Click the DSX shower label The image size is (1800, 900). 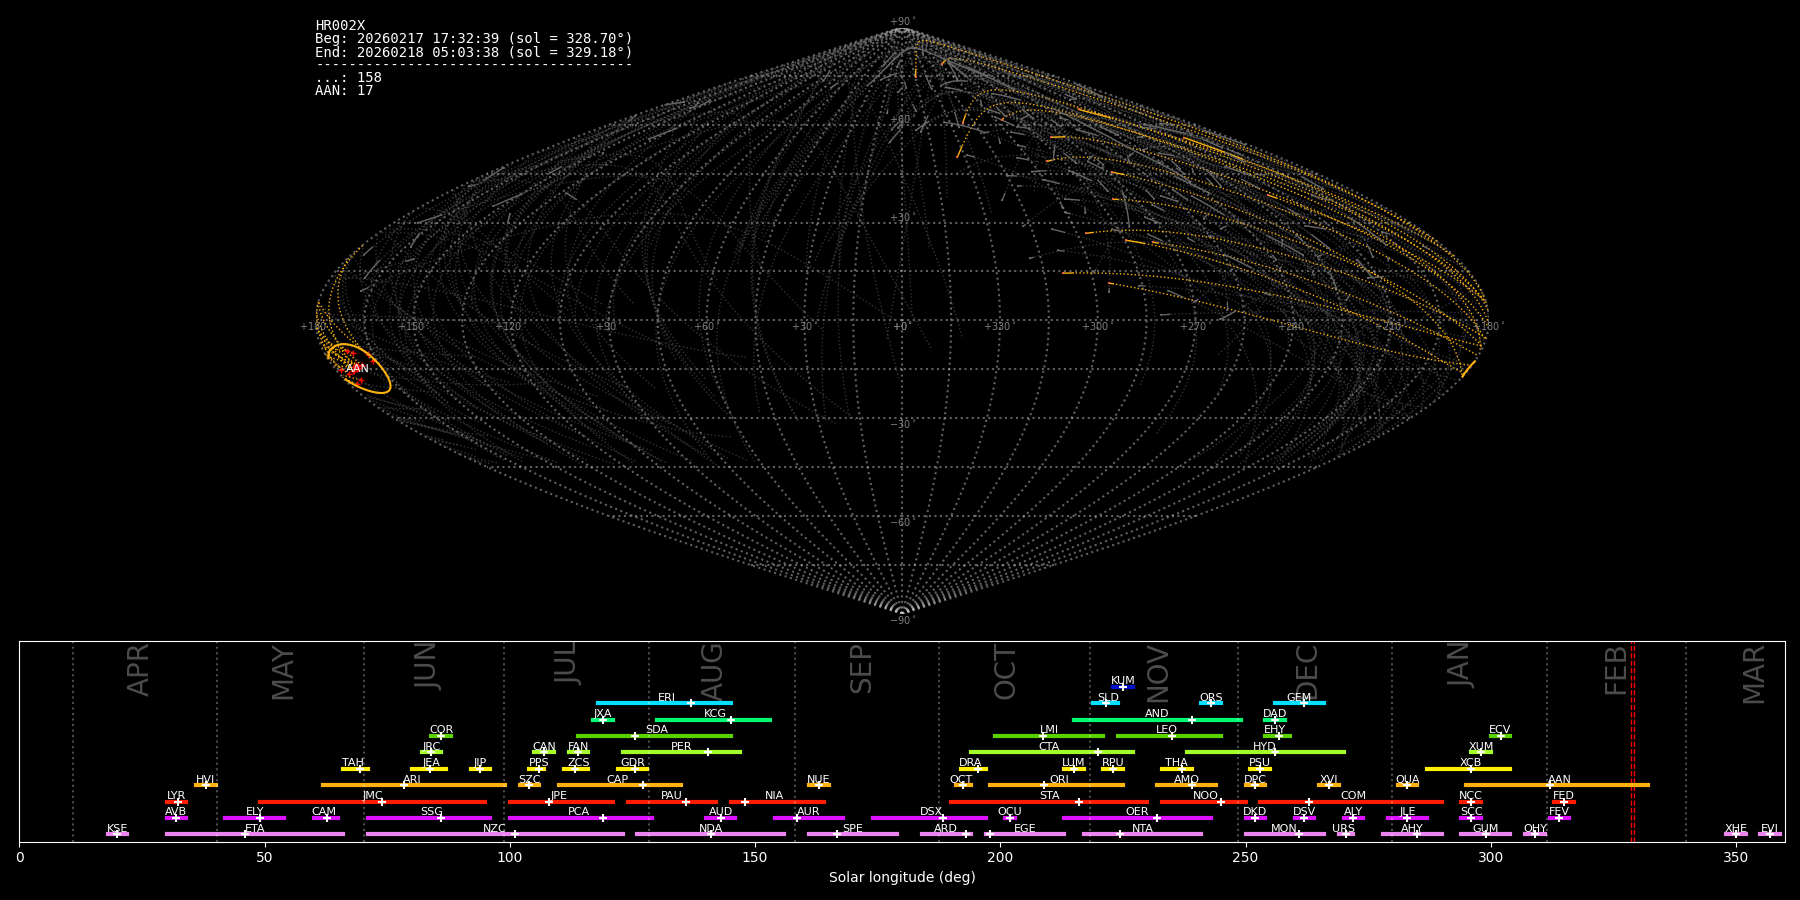pos(931,812)
